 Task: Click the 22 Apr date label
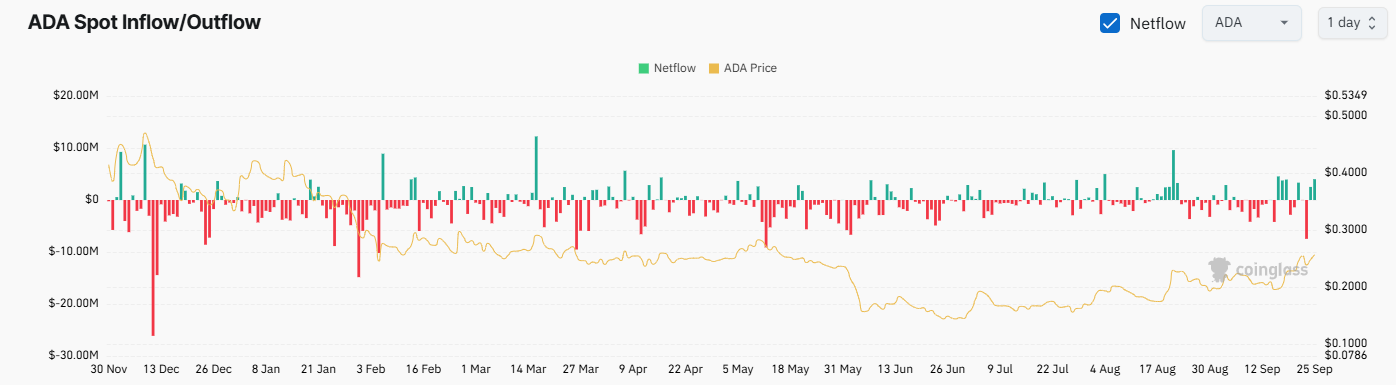click(685, 370)
